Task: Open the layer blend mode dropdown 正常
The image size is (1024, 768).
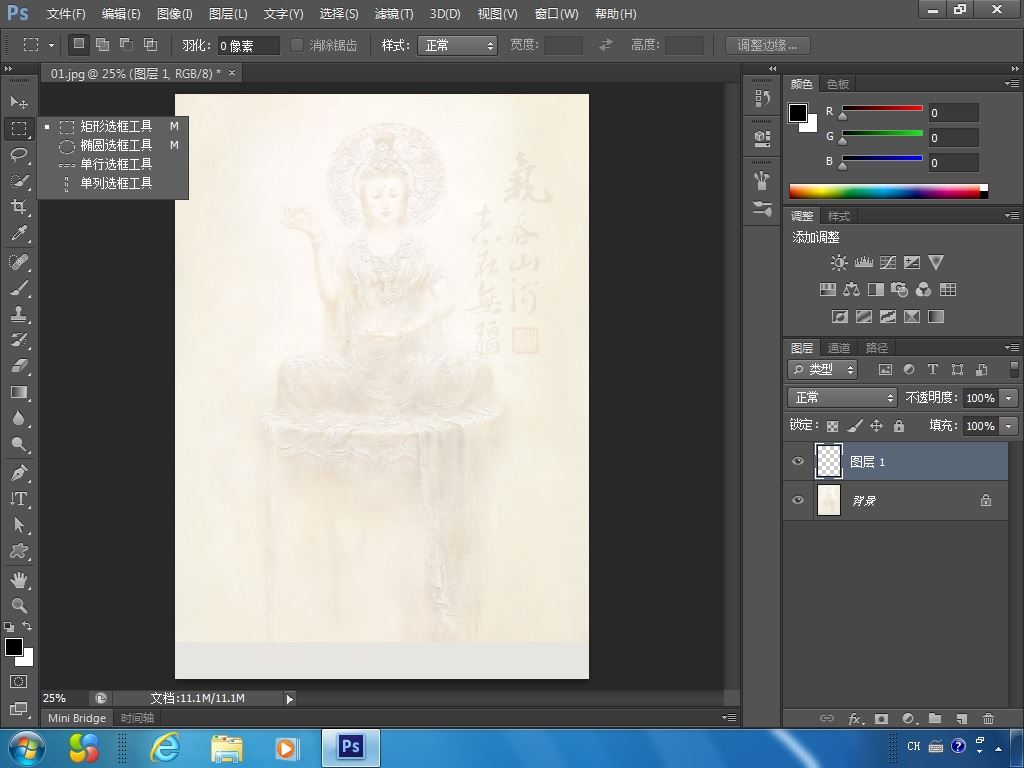Action: (x=842, y=397)
